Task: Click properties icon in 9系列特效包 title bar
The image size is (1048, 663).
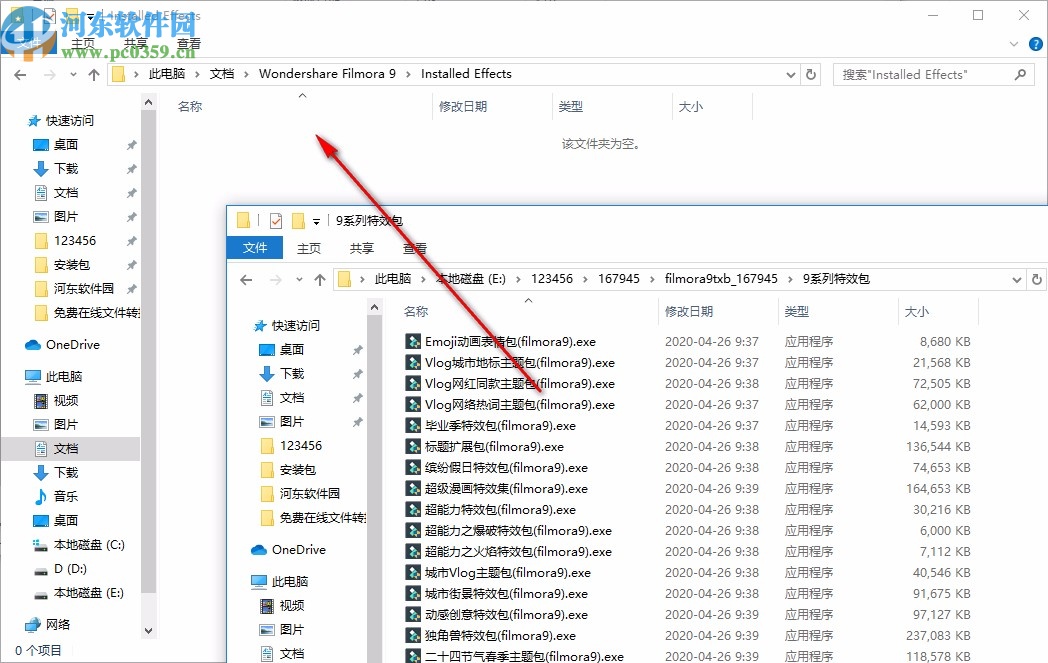Action: pyautogui.click(x=275, y=221)
